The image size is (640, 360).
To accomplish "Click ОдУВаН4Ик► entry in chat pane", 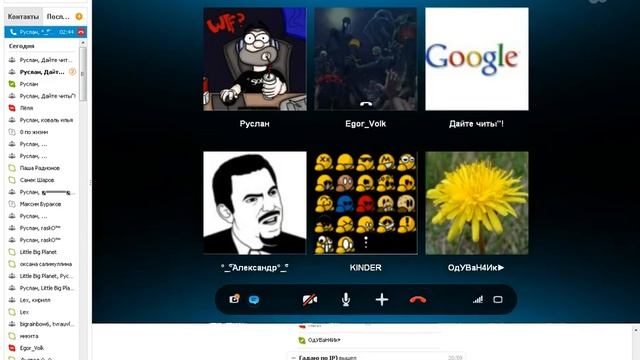I will pyautogui.click(x=324, y=340).
